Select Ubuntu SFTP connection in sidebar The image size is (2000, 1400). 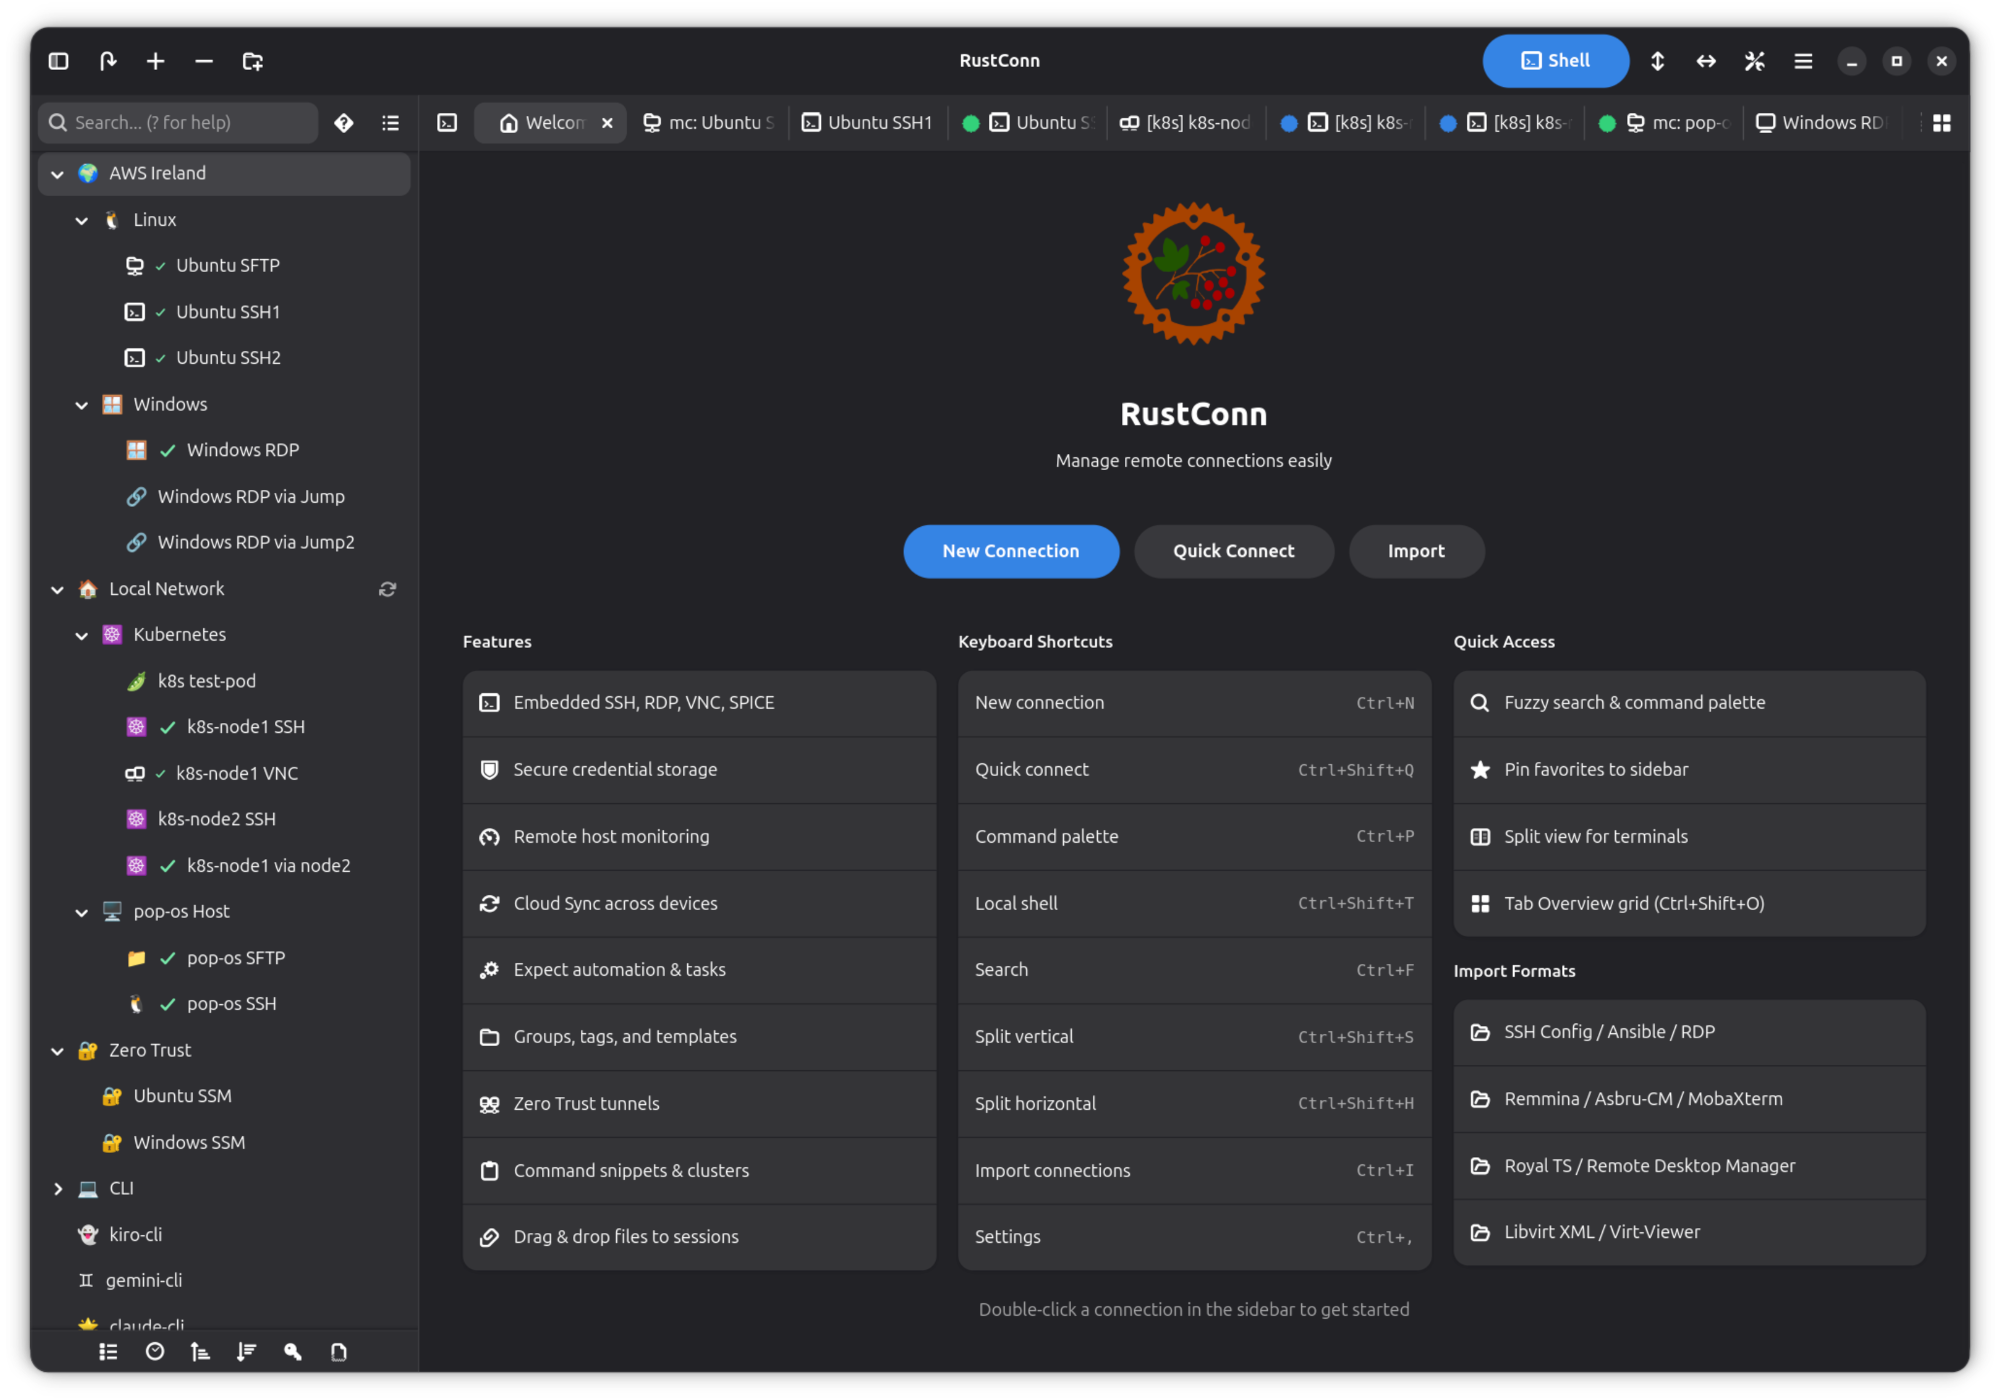coord(224,265)
